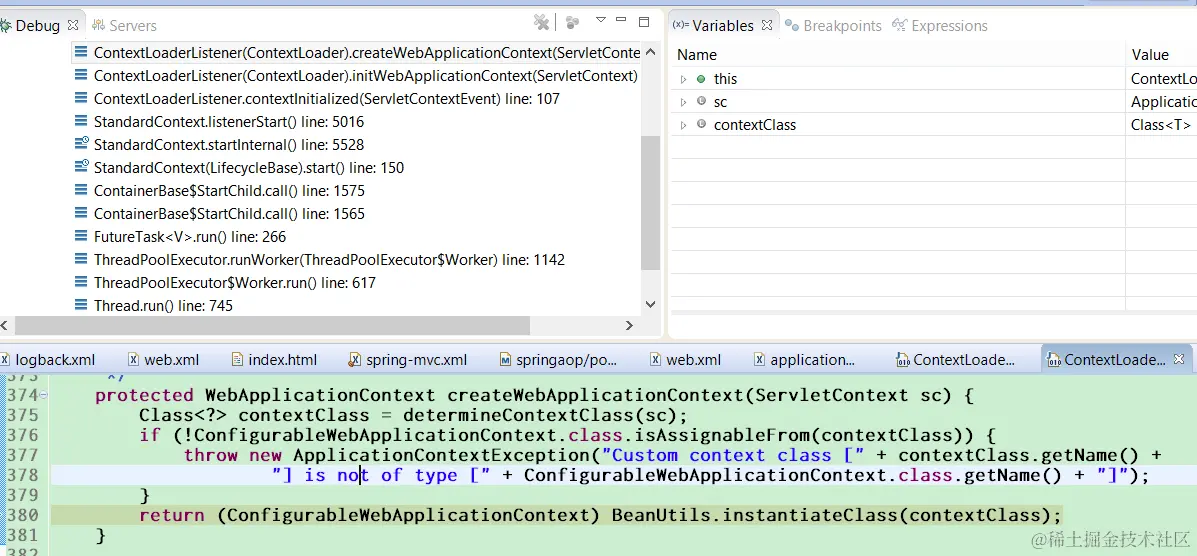Image resolution: width=1197 pixels, height=556 pixels.
Task: Click the Debug vertical scrollbar thumb
Action: pyautogui.click(x=650, y=202)
